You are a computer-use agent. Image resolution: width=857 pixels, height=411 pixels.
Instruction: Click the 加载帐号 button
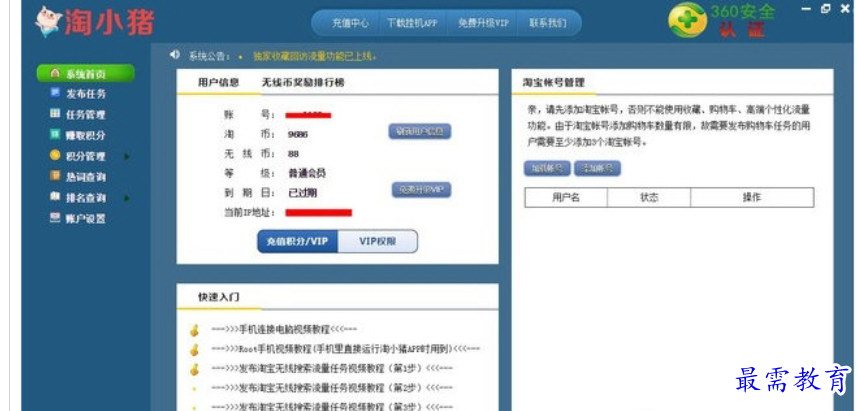coord(547,168)
